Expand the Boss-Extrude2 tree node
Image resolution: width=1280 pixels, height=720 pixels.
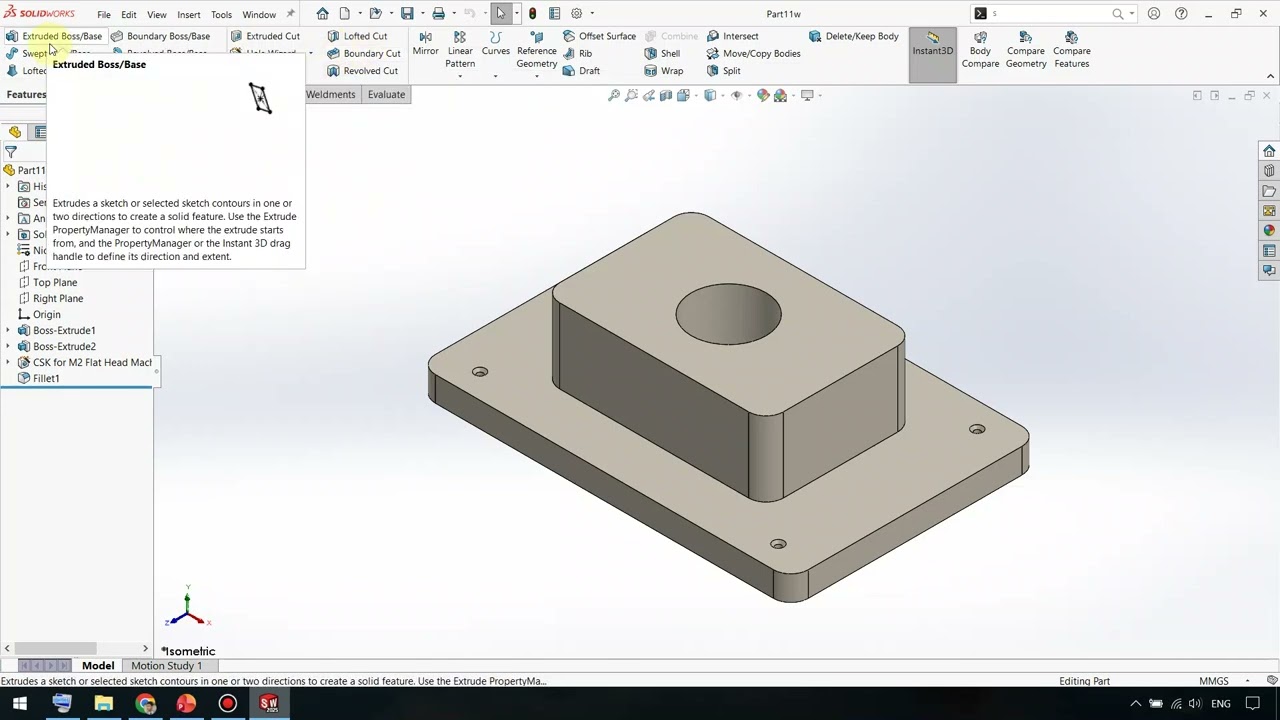(x=8, y=346)
